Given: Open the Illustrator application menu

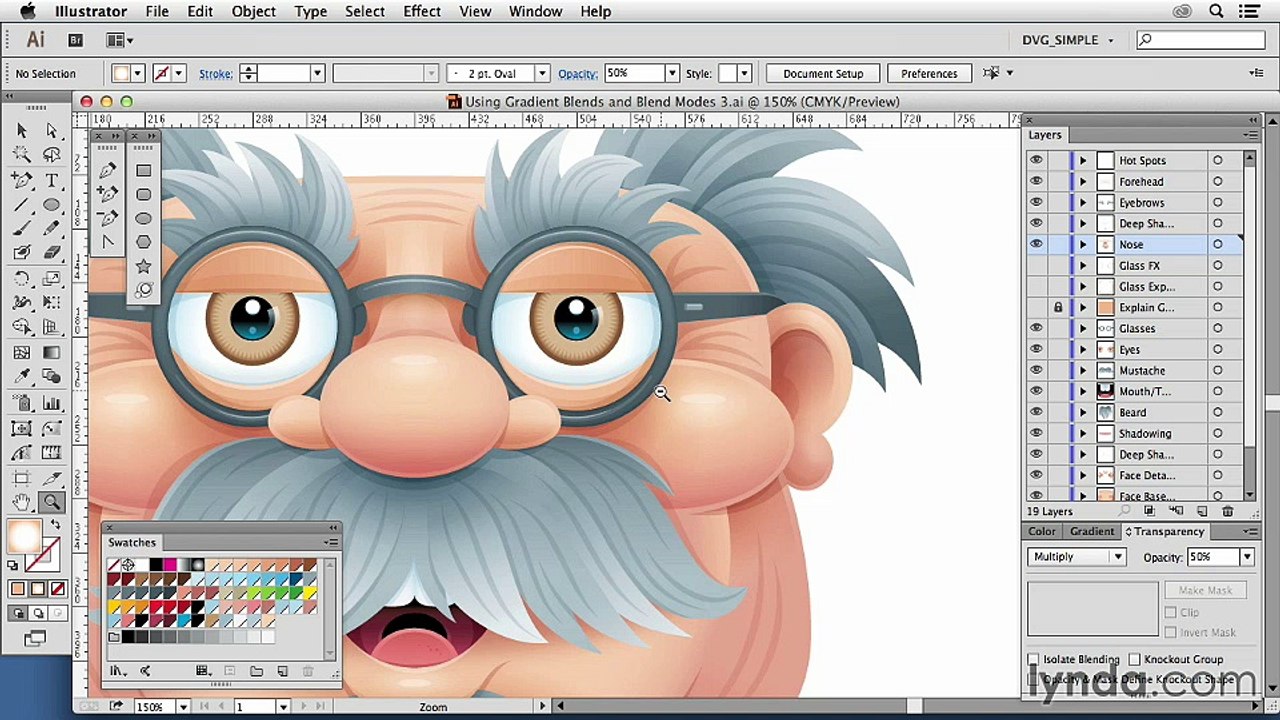Looking at the screenshot, I should point(90,11).
